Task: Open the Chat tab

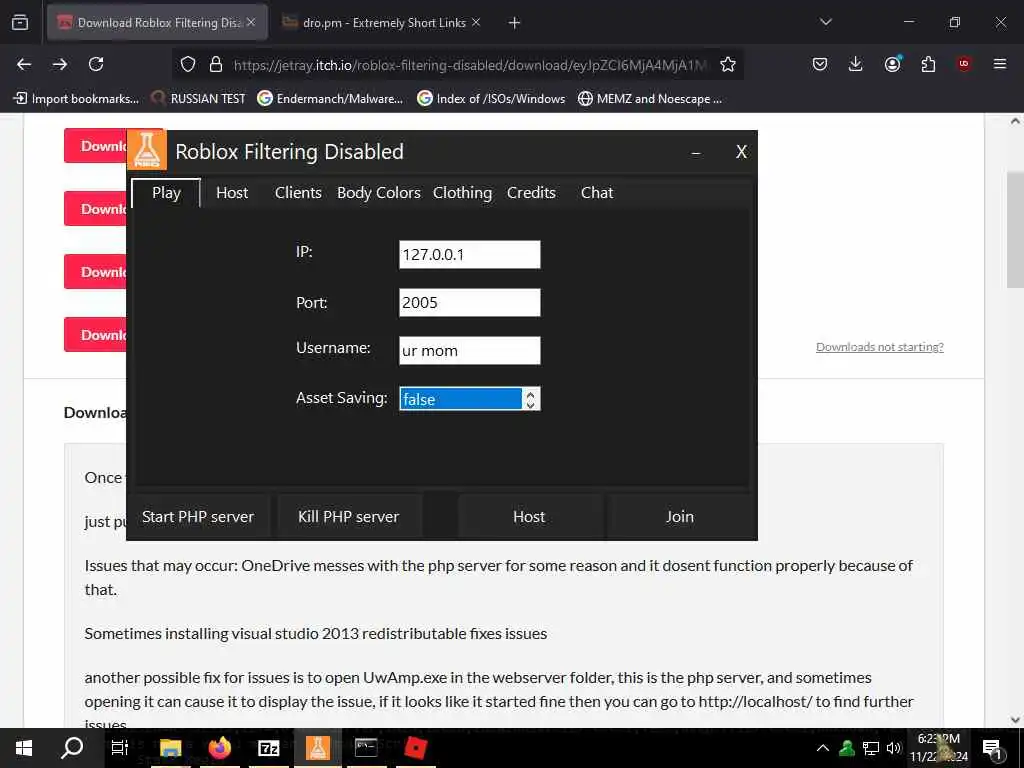Action: (x=597, y=193)
